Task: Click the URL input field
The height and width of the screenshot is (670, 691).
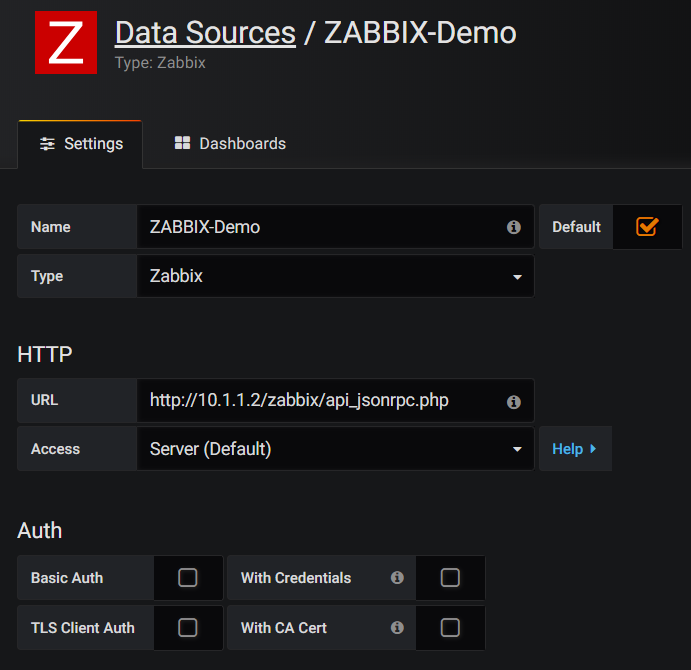Action: tap(335, 400)
